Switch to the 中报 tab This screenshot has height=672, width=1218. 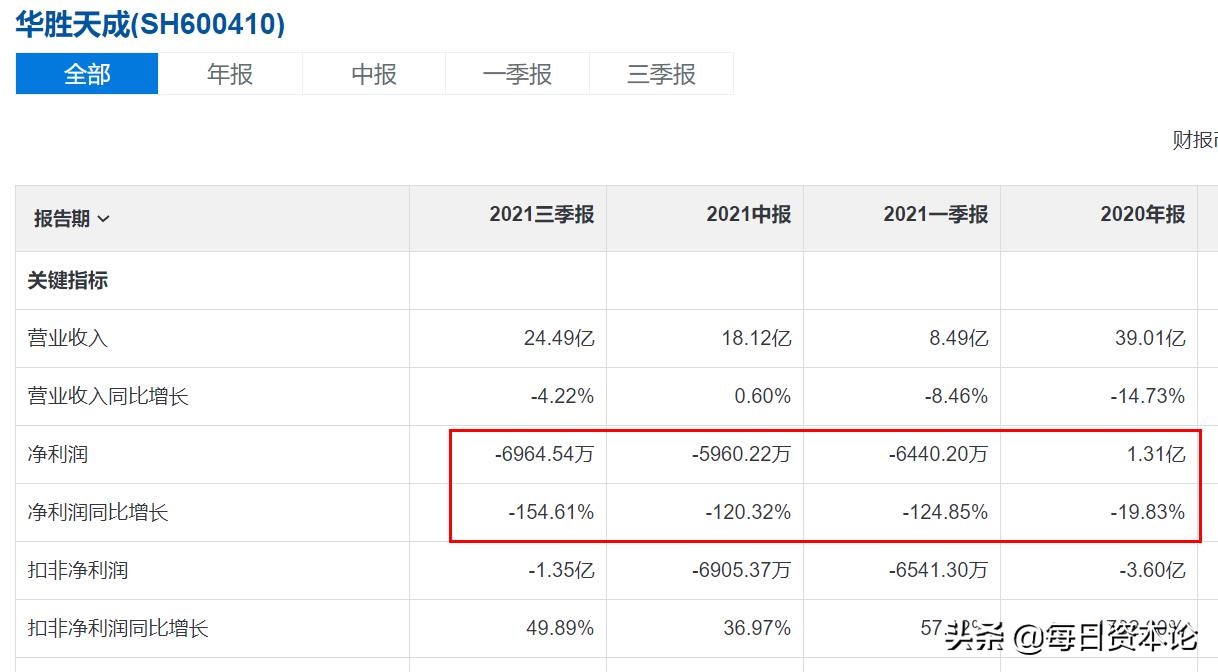[373, 74]
